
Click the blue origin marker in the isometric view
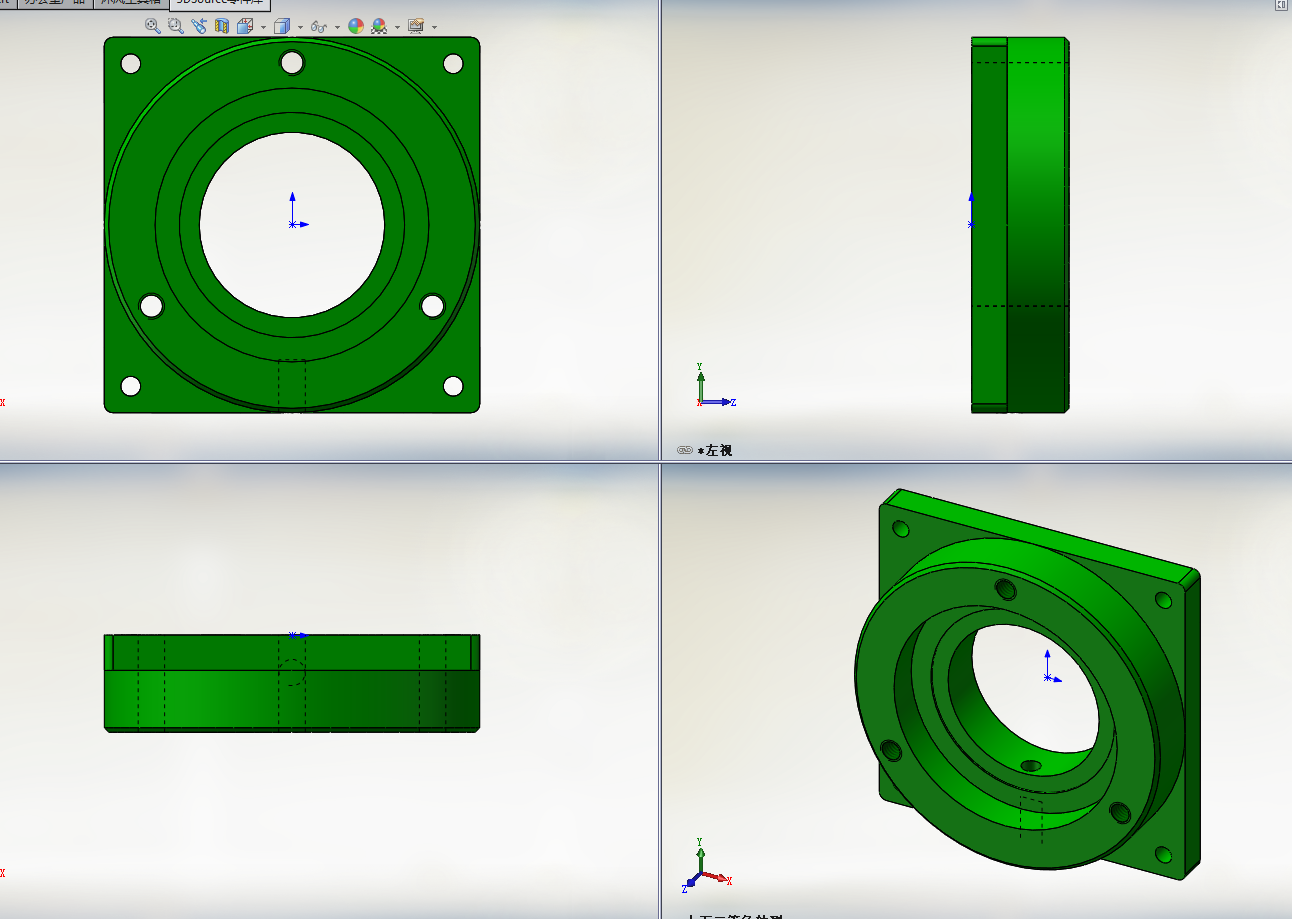[x=1051, y=667]
